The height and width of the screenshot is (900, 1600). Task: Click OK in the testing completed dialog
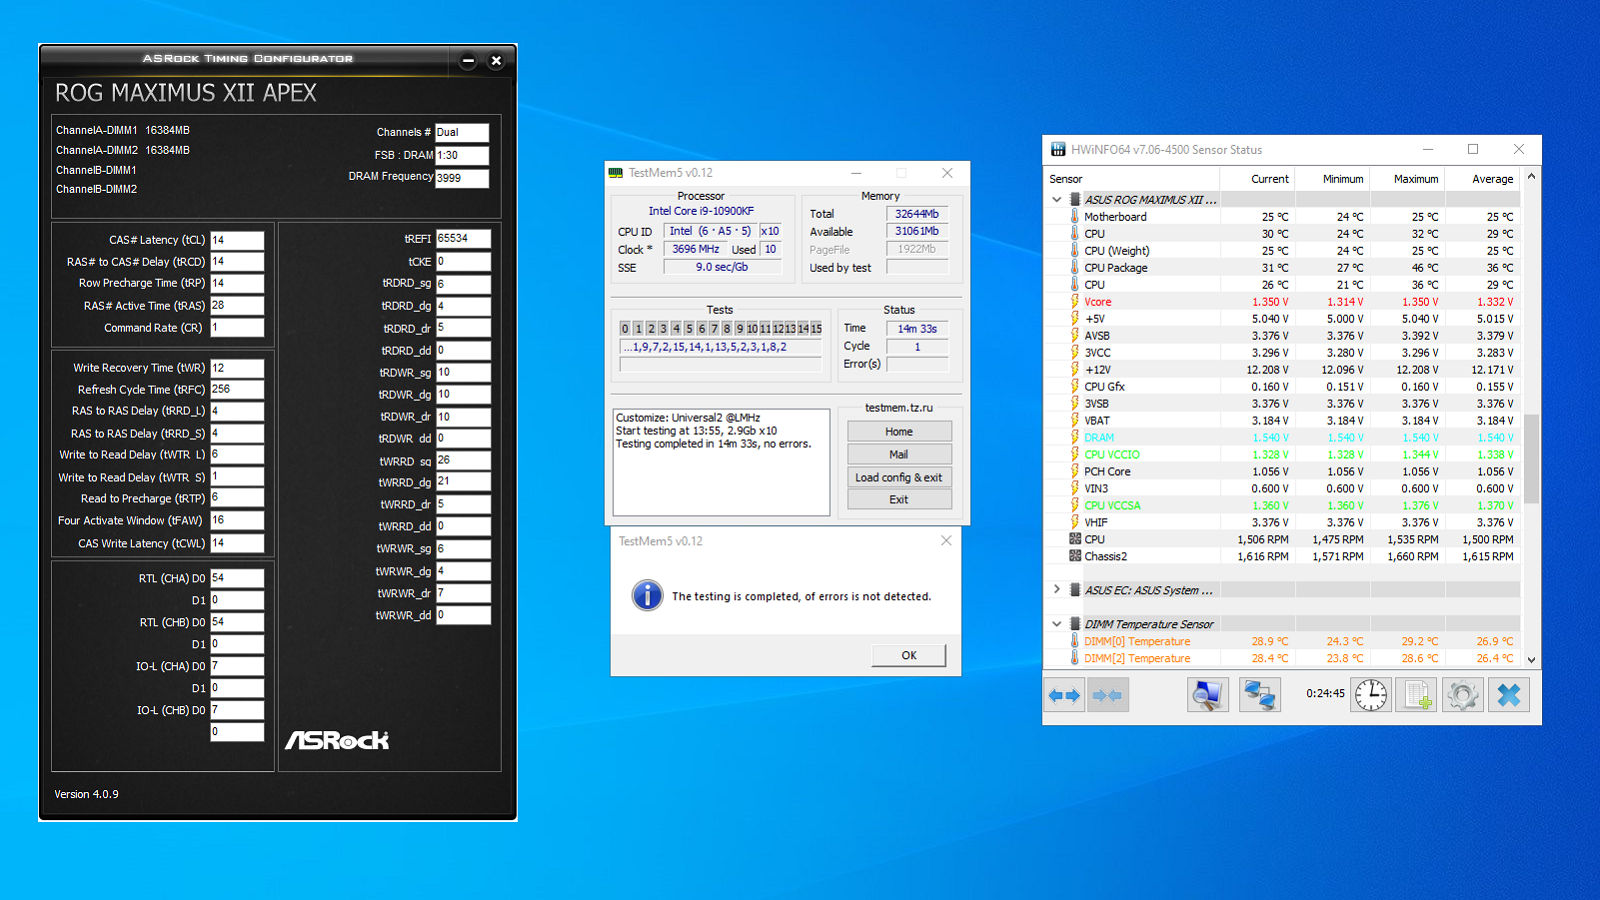(x=908, y=655)
